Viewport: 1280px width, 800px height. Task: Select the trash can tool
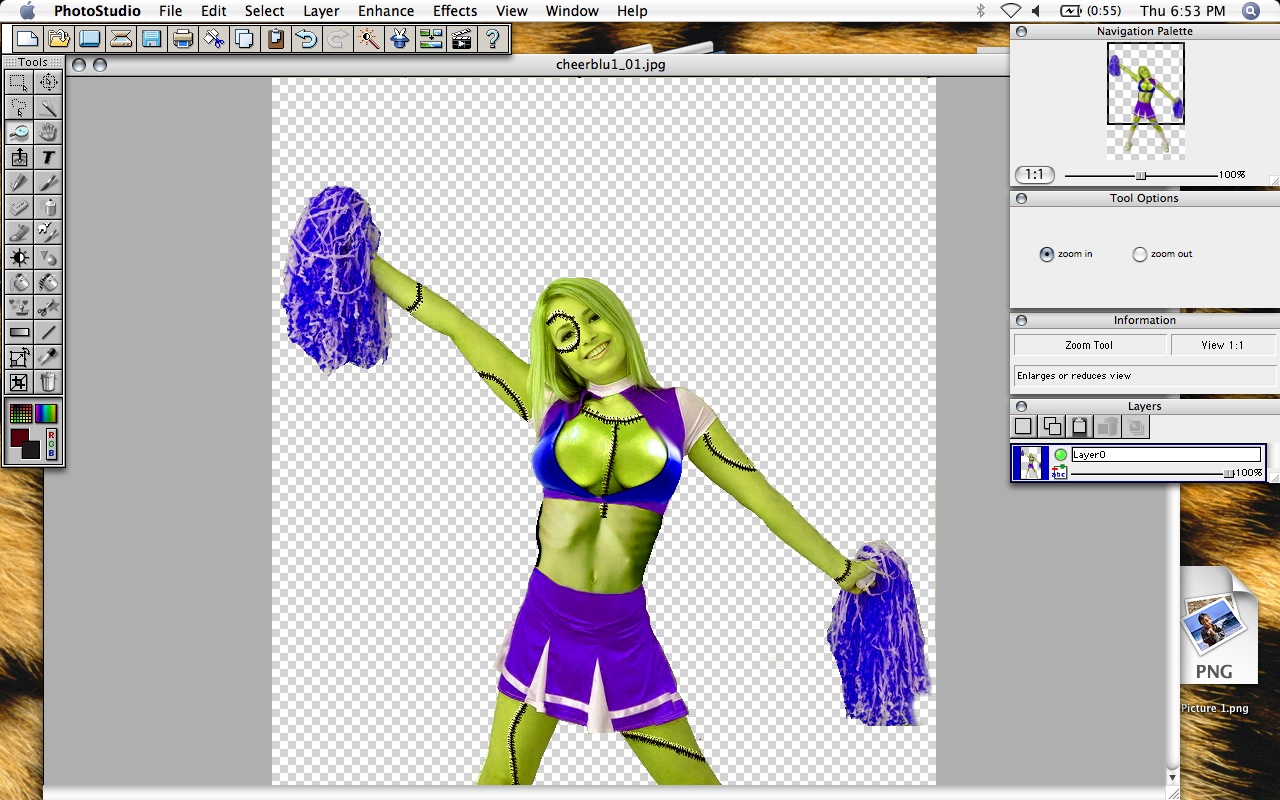click(48, 382)
